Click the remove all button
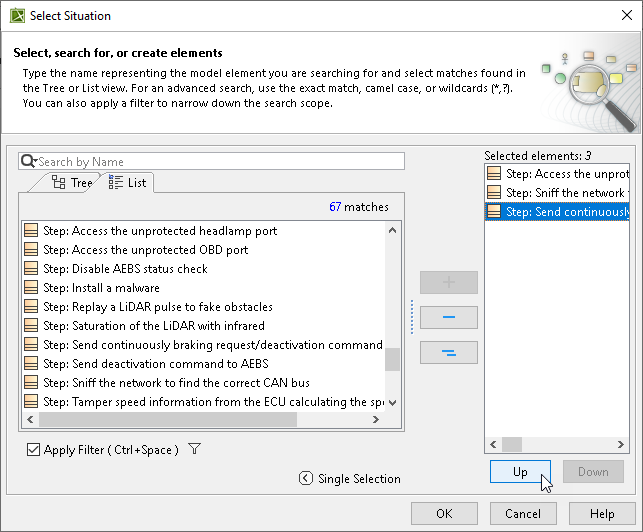Image resolution: width=643 pixels, height=532 pixels. [448, 353]
